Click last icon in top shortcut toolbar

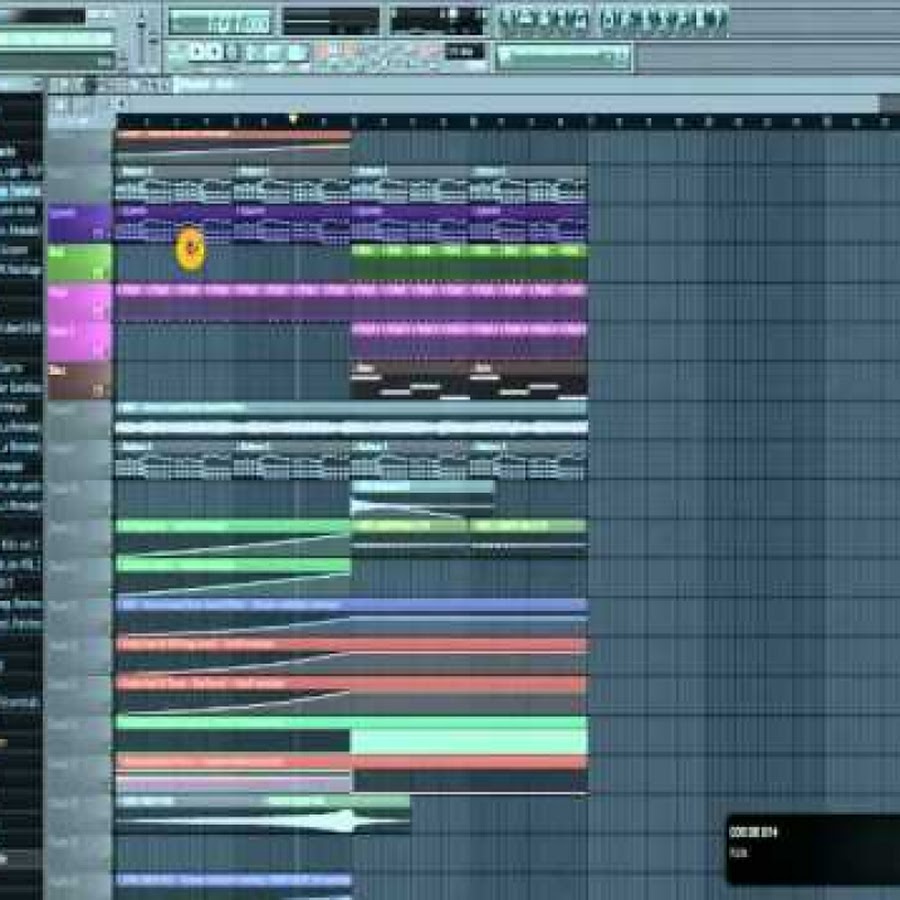pyautogui.click(x=713, y=19)
